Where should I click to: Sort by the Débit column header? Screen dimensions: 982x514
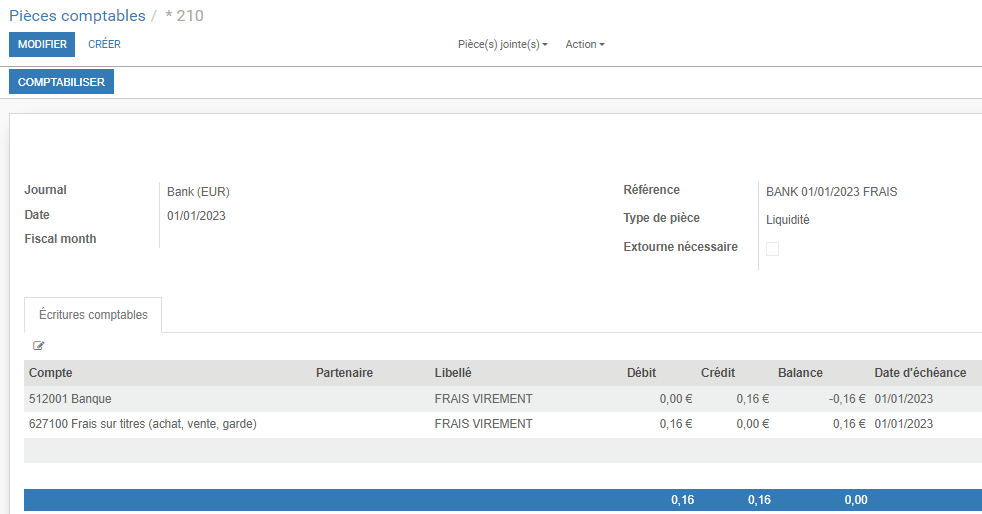pyautogui.click(x=641, y=373)
